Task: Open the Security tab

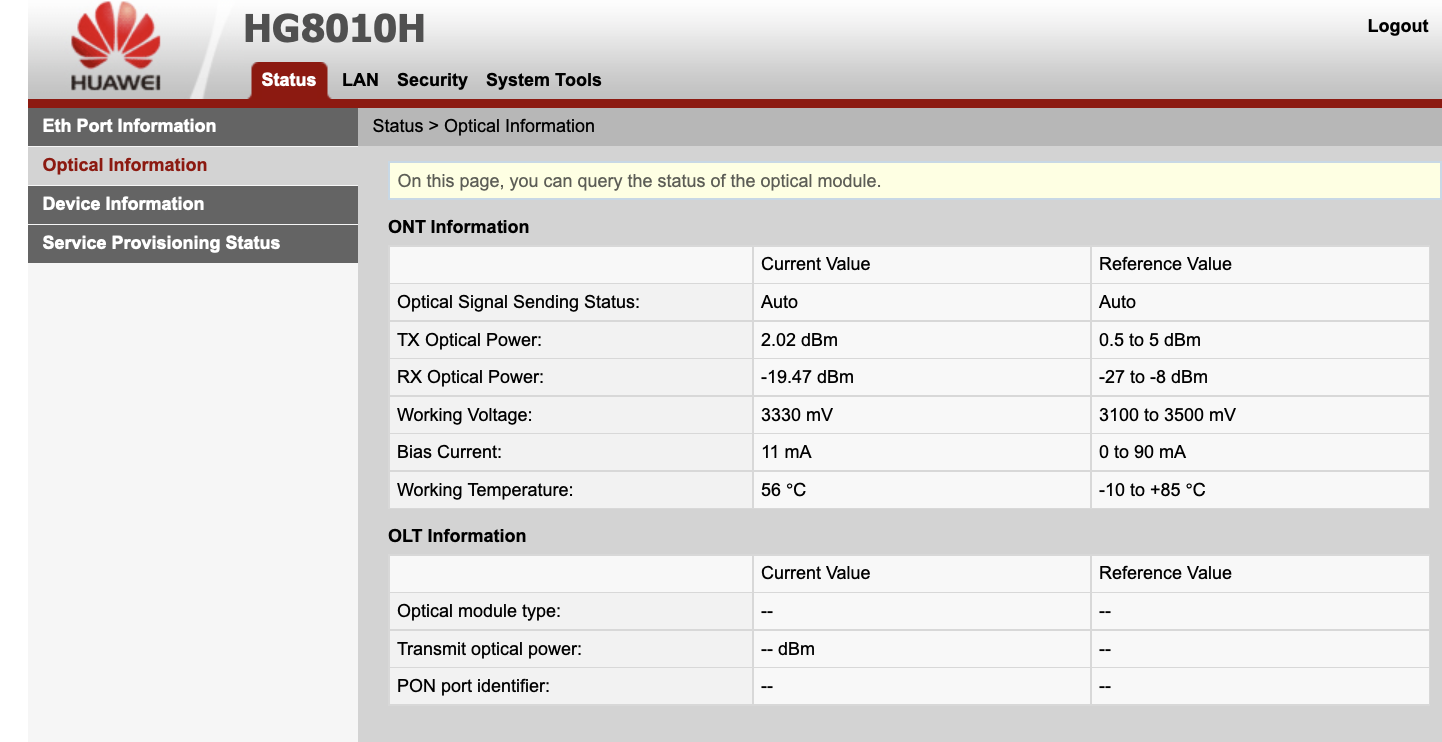Action: tap(432, 80)
